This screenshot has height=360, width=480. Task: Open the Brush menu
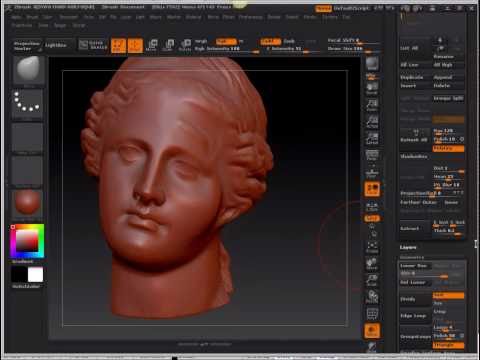pyautogui.click(x=32, y=17)
